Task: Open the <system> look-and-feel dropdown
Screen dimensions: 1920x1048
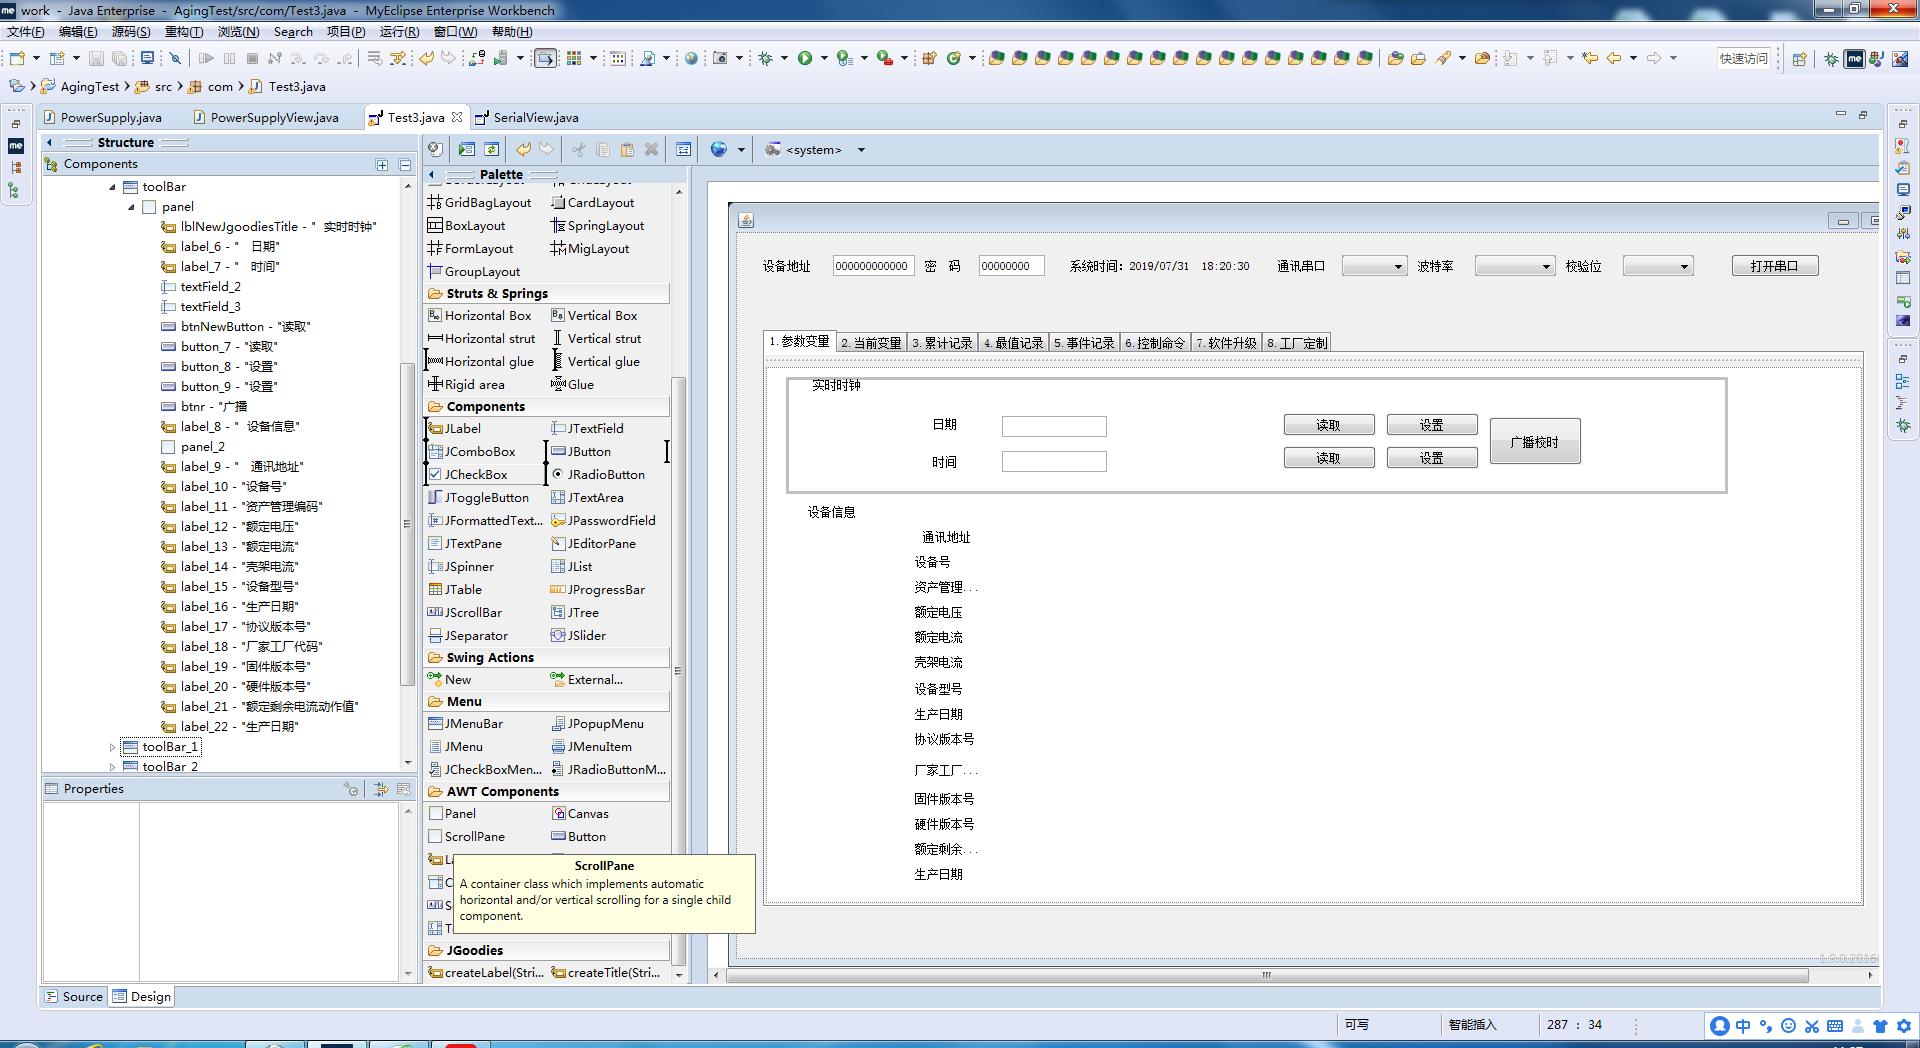Action: tap(861, 150)
